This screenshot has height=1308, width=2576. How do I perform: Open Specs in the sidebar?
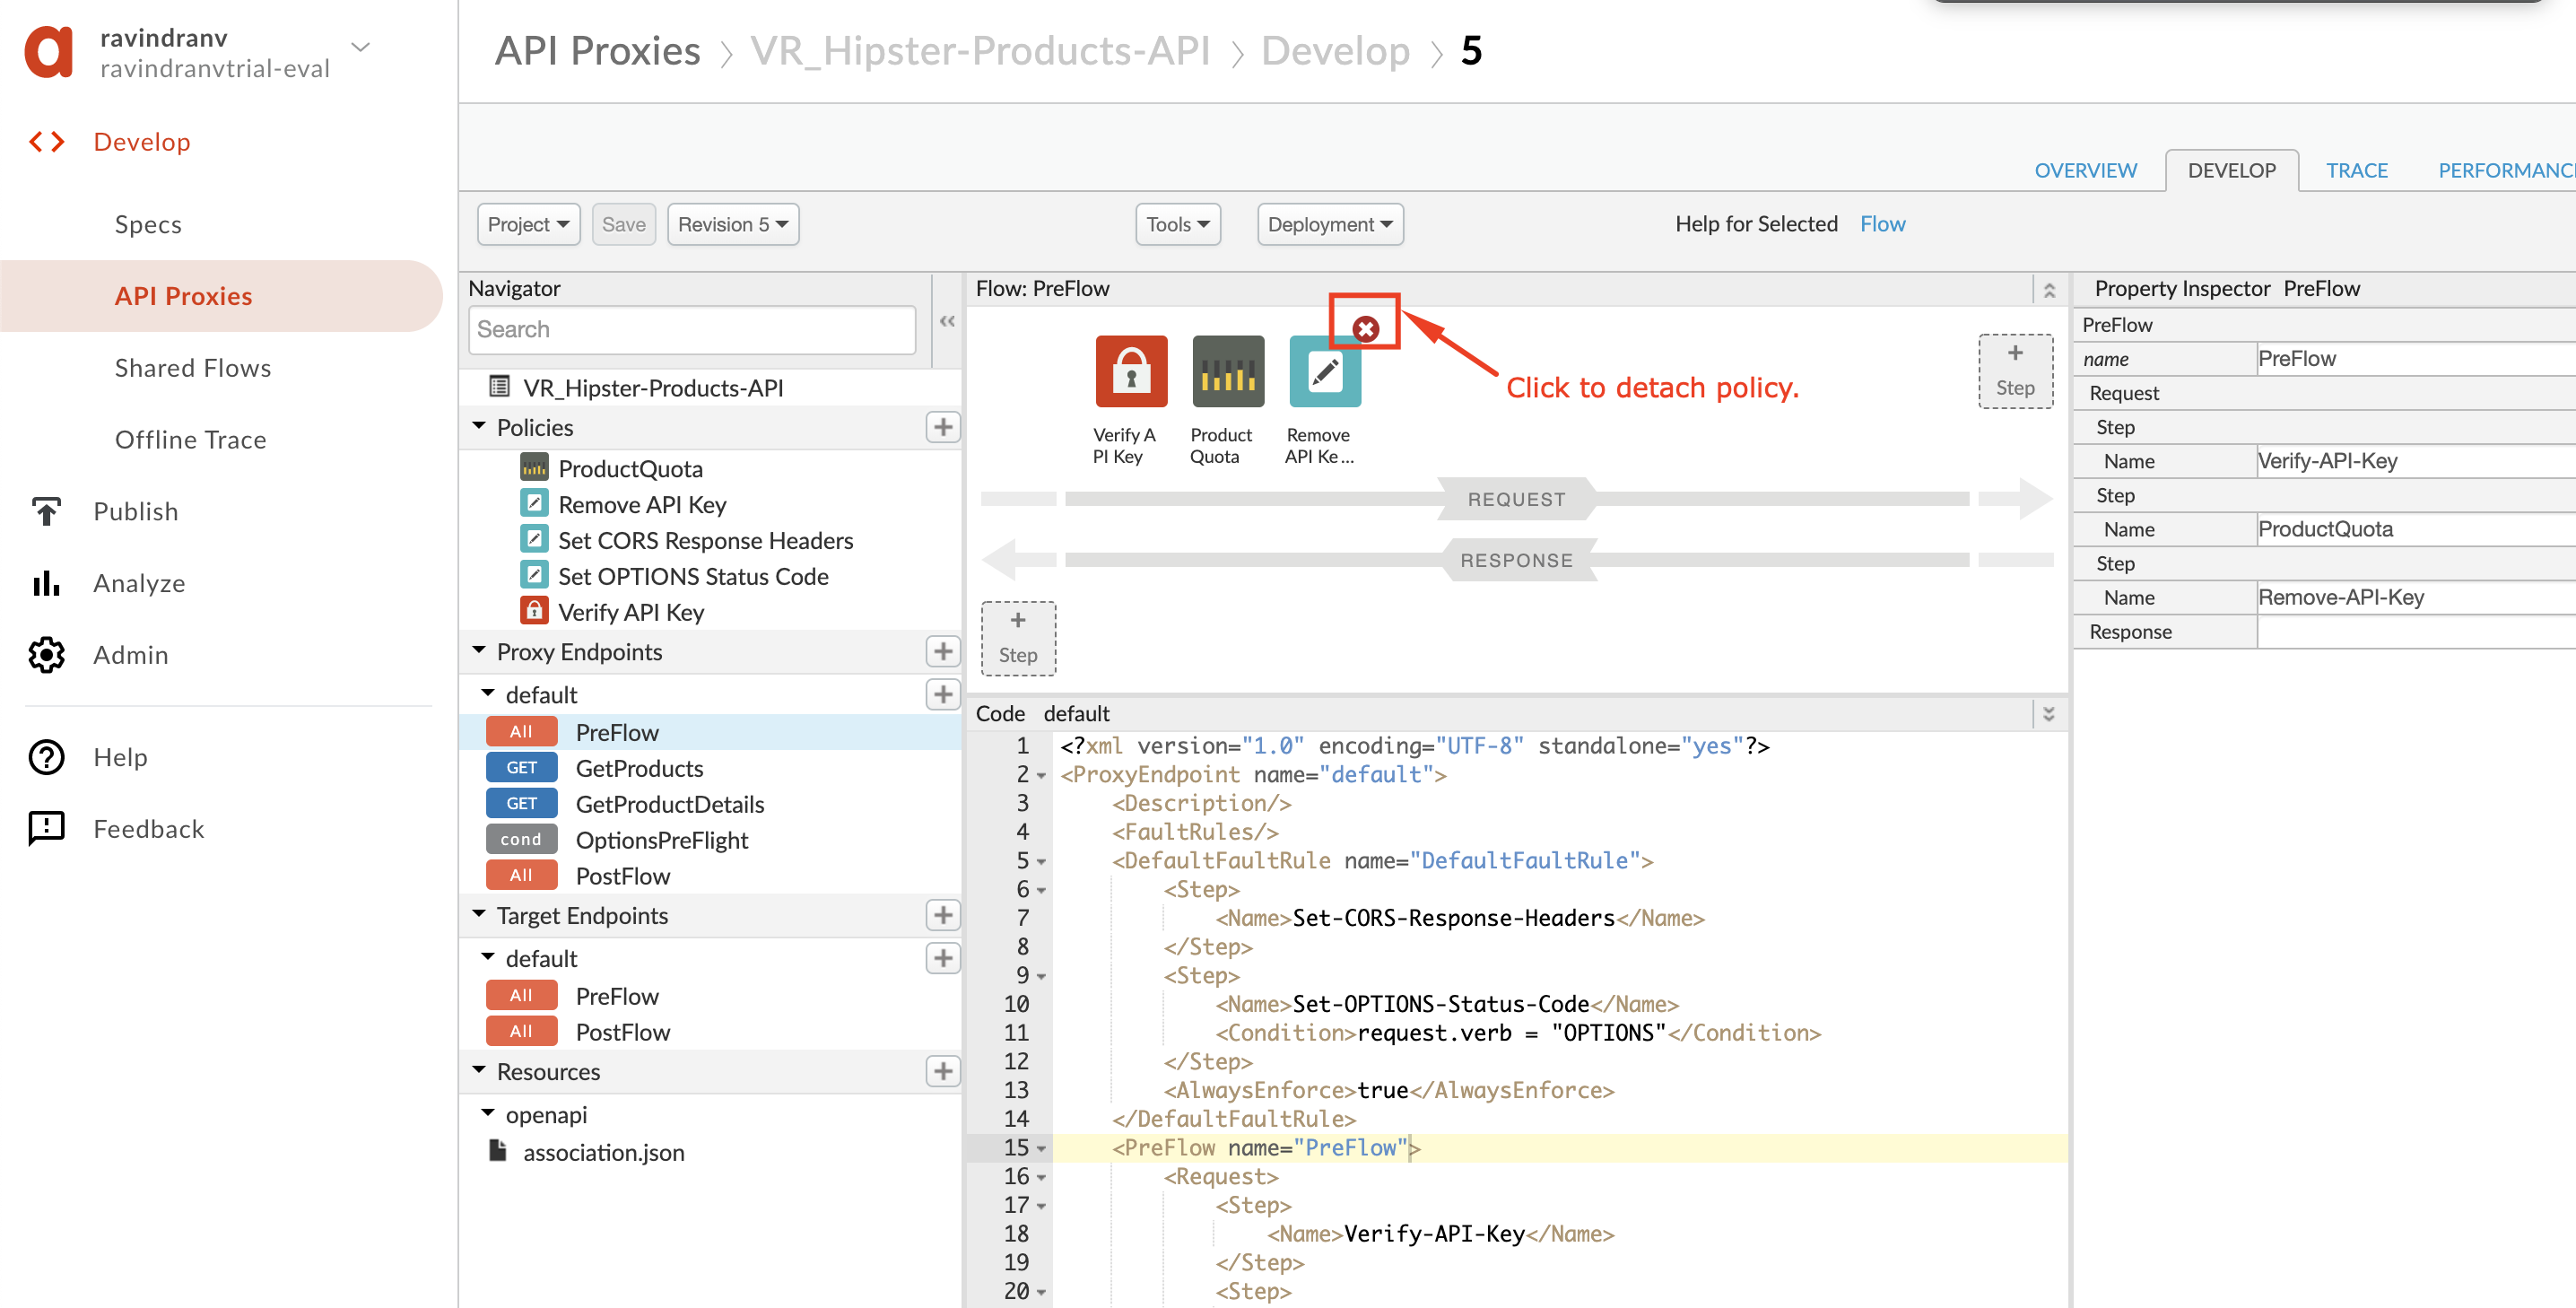(x=148, y=224)
